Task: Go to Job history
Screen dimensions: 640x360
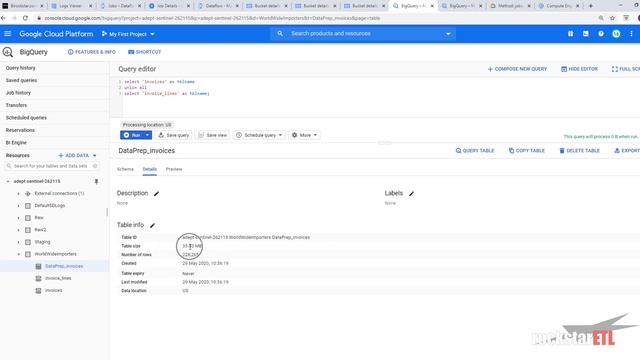Action: tap(18, 93)
